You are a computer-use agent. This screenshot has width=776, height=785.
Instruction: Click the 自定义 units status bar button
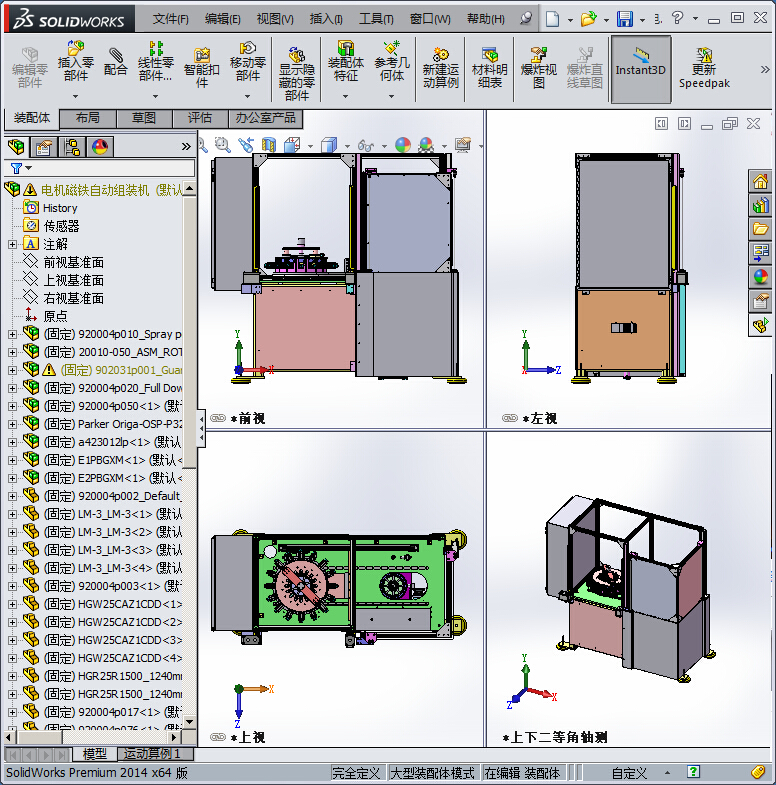pos(629,773)
